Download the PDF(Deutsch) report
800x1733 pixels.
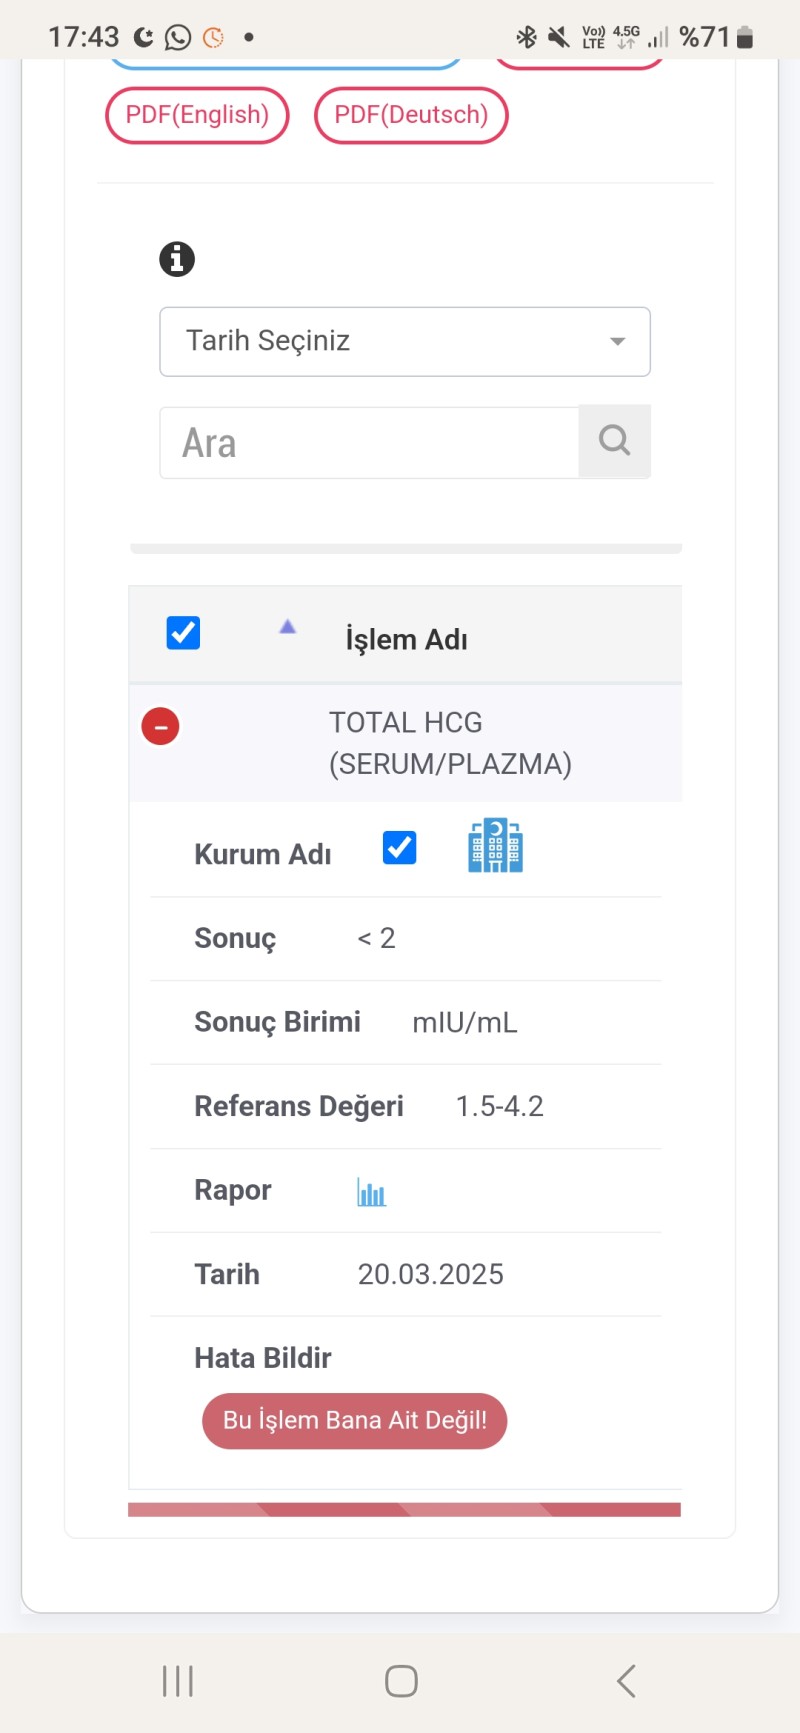point(411,115)
